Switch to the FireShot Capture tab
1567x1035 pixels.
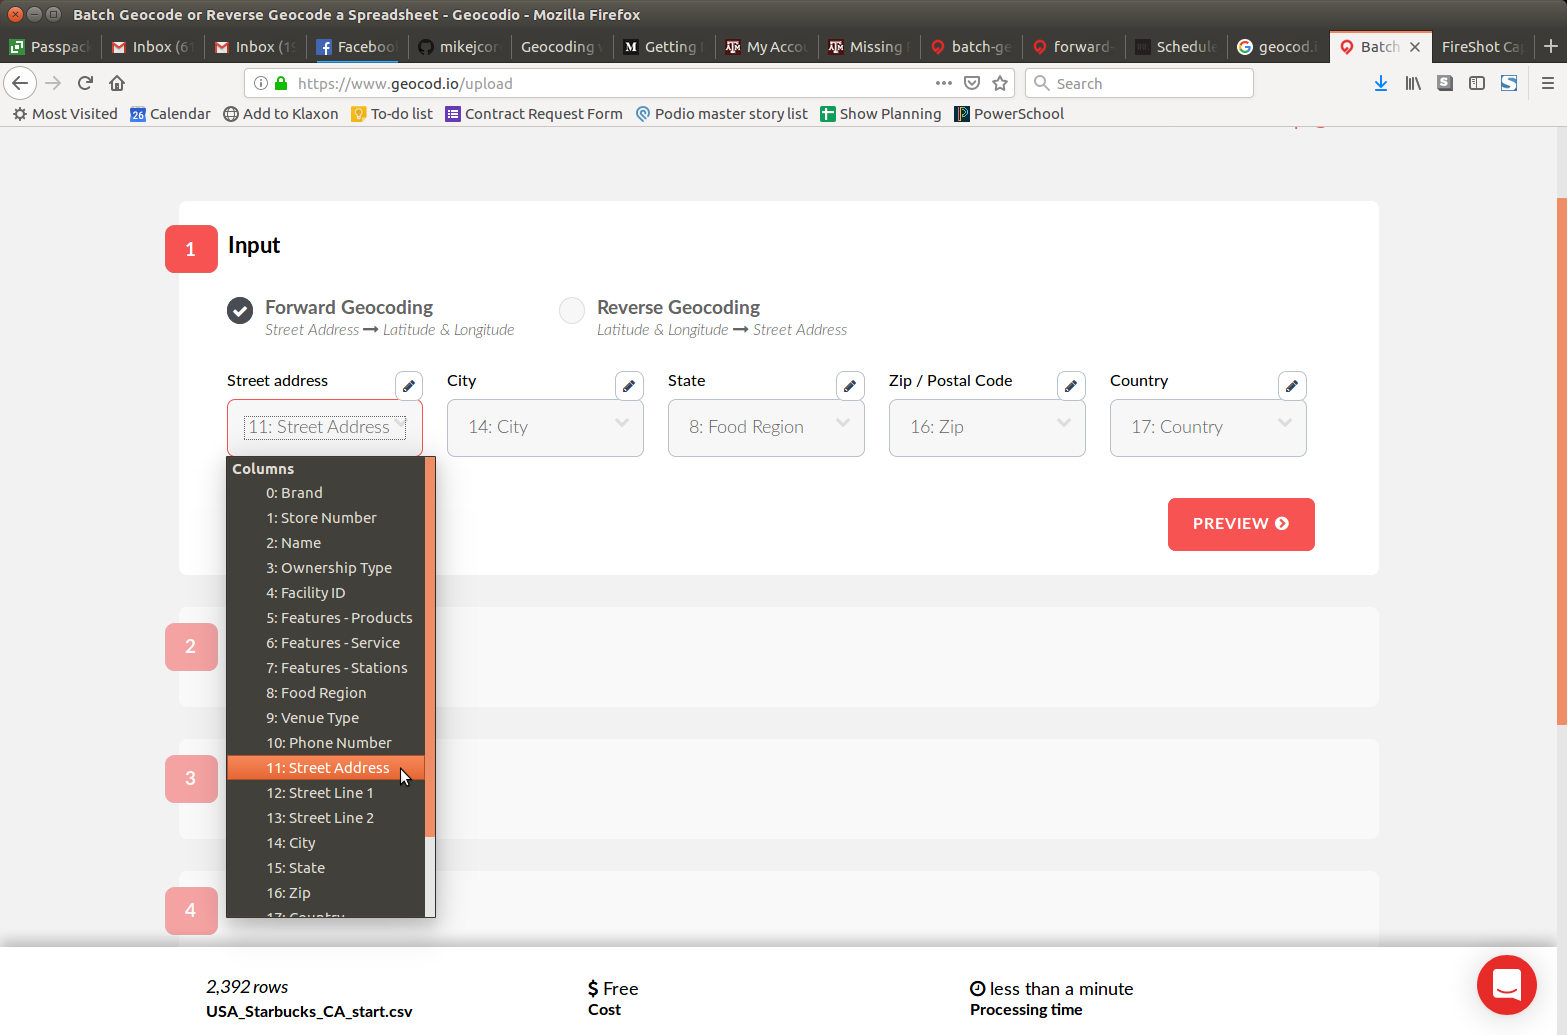pyautogui.click(x=1482, y=47)
